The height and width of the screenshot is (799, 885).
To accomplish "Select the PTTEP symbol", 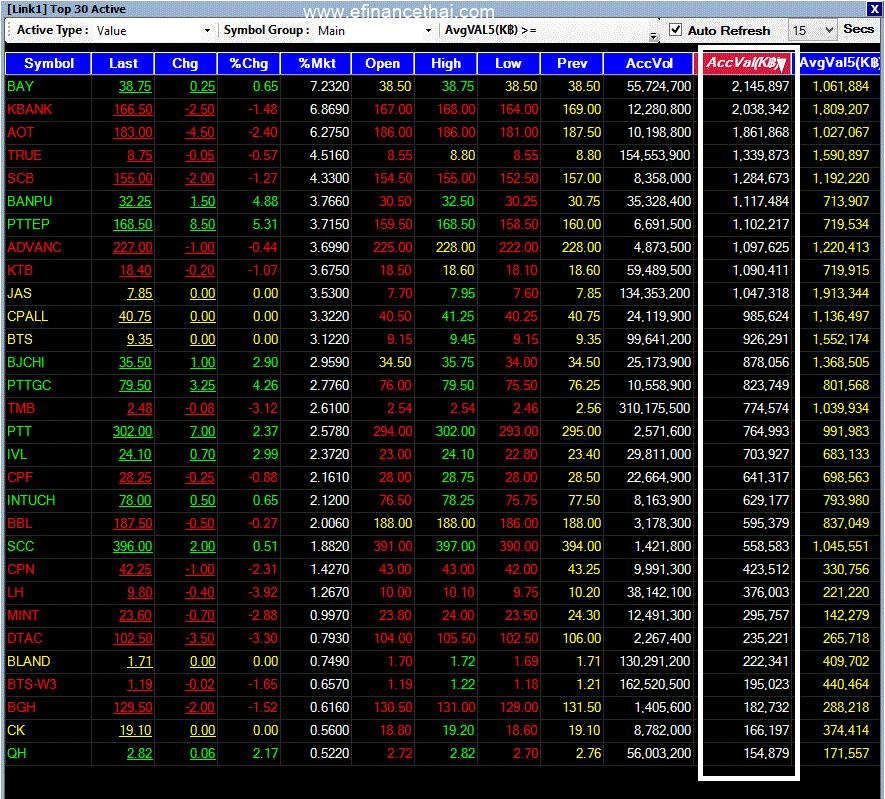I will 28,225.
